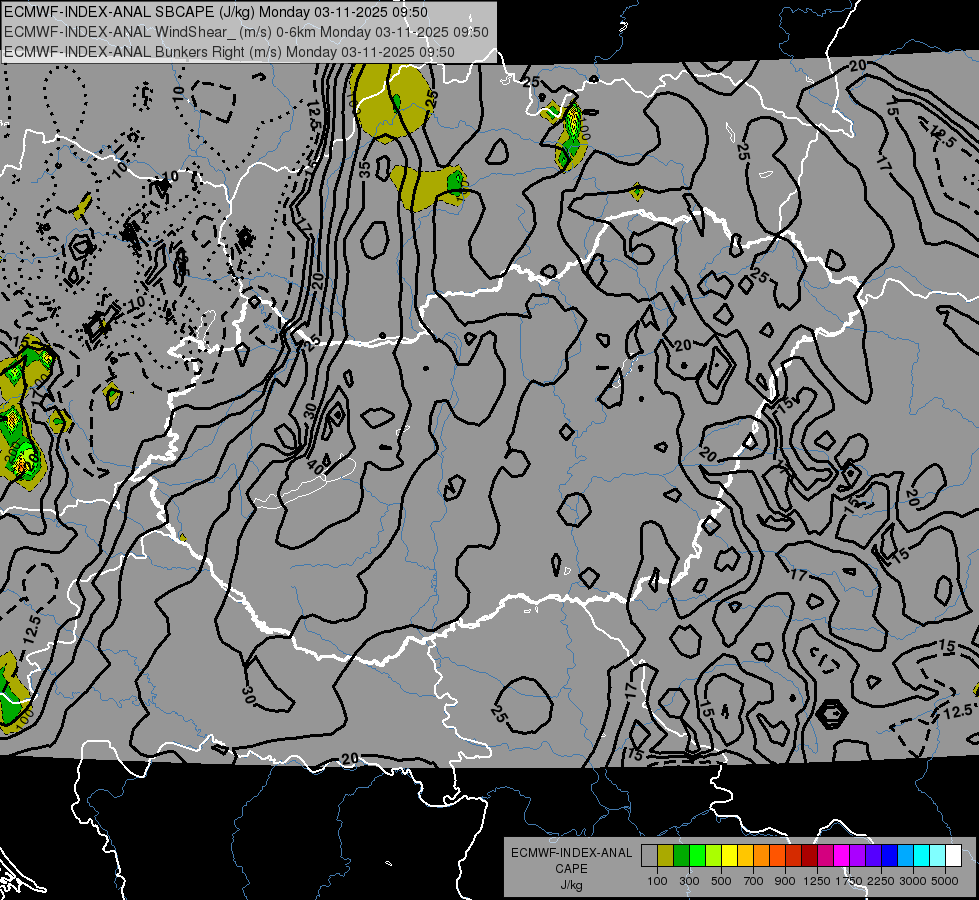
Task: Select the purple legend swatch
Action: (x=857, y=856)
